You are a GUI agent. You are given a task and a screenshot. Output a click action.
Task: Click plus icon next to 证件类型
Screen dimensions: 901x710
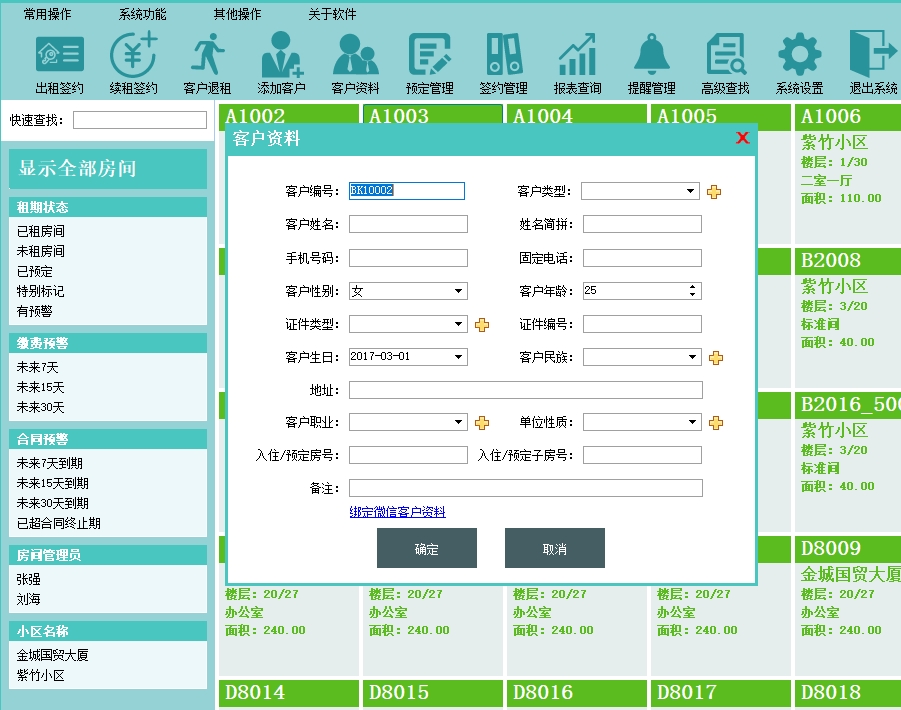pyautogui.click(x=482, y=325)
